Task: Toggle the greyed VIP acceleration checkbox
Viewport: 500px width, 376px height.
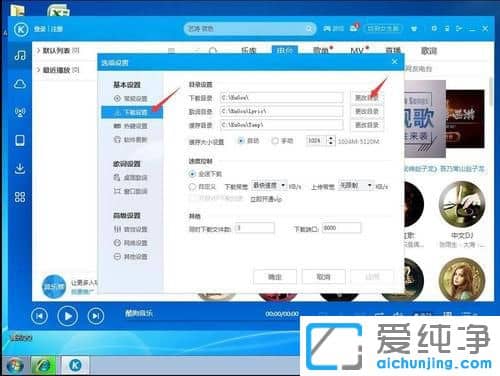Action: pyautogui.click(x=192, y=198)
